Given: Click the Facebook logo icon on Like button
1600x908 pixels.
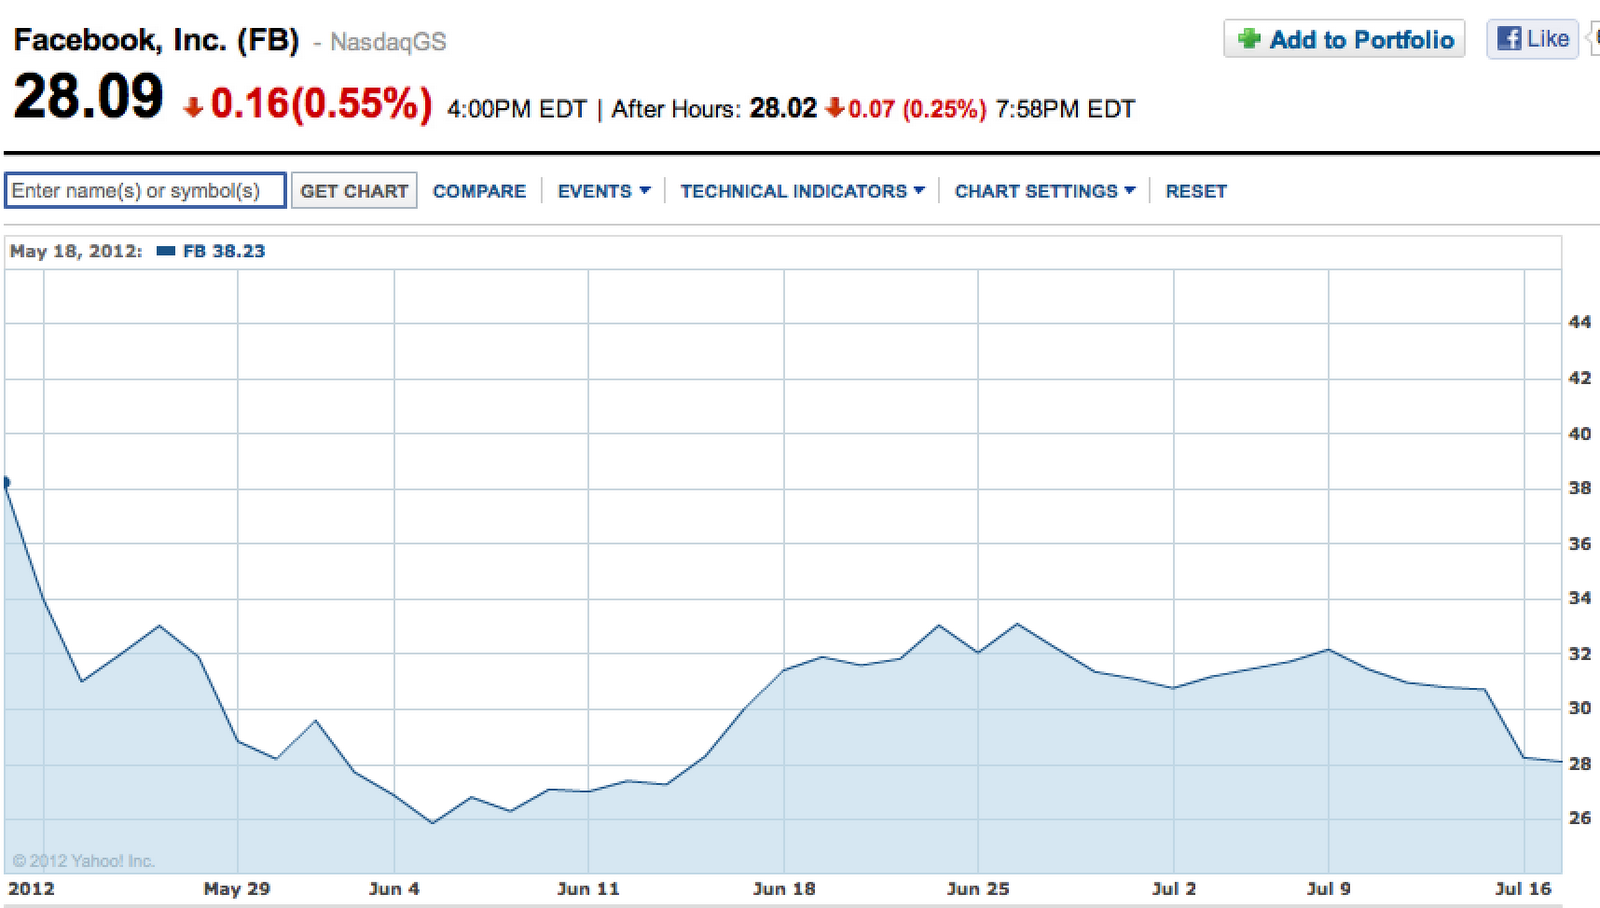Looking at the screenshot, I should [1509, 39].
